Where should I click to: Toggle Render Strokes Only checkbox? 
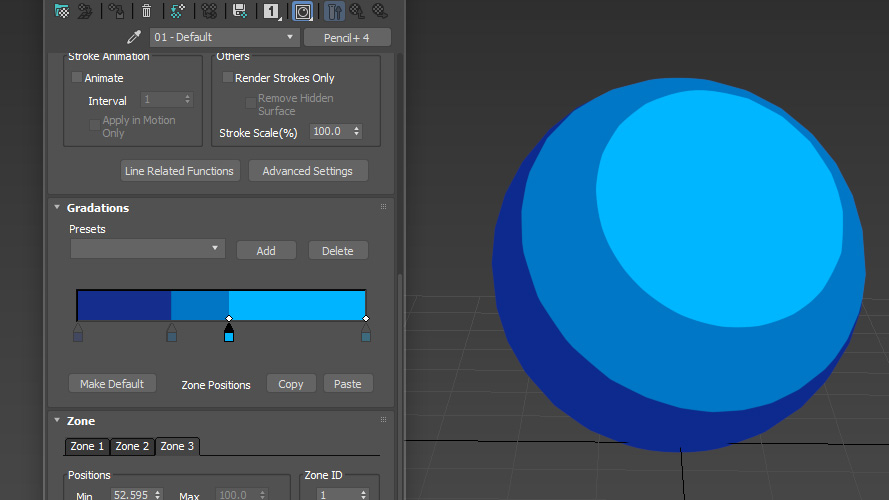tap(227, 77)
